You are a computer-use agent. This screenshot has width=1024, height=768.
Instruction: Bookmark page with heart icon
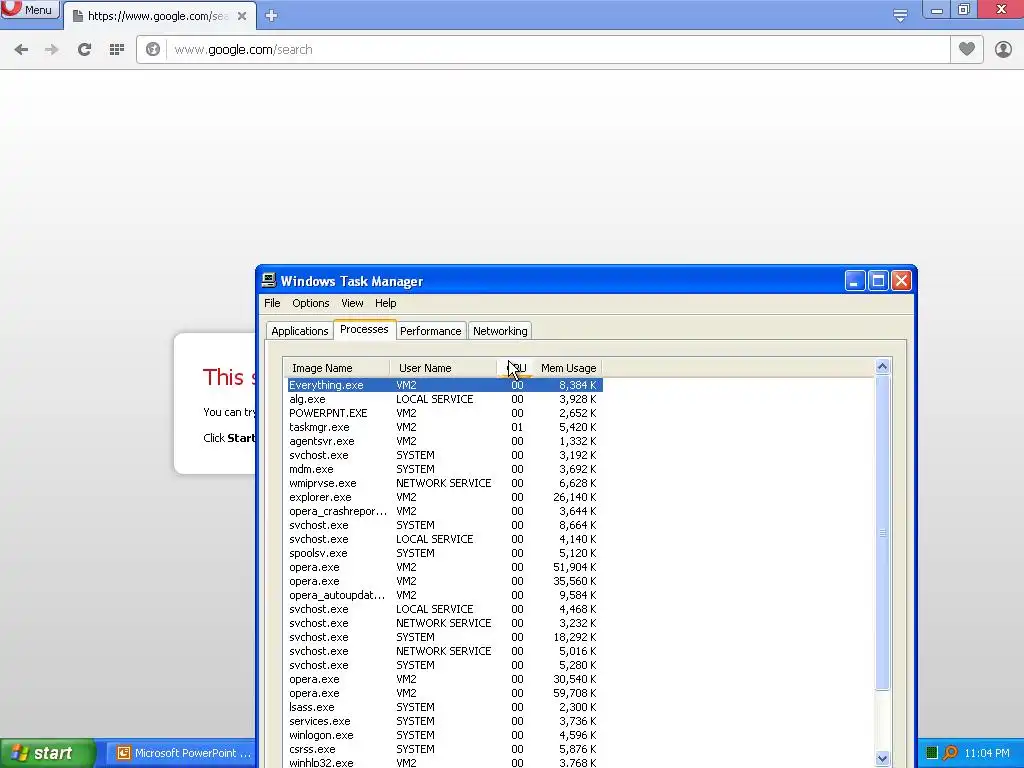click(x=967, y=49)
